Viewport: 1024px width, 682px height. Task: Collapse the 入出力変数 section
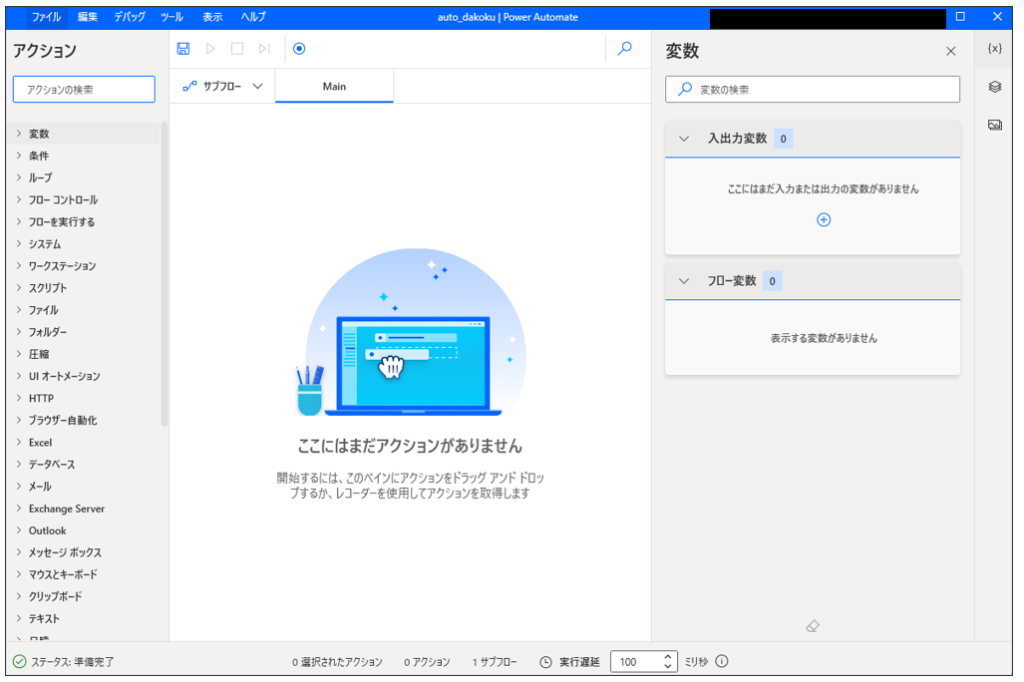tap(684, 138)
